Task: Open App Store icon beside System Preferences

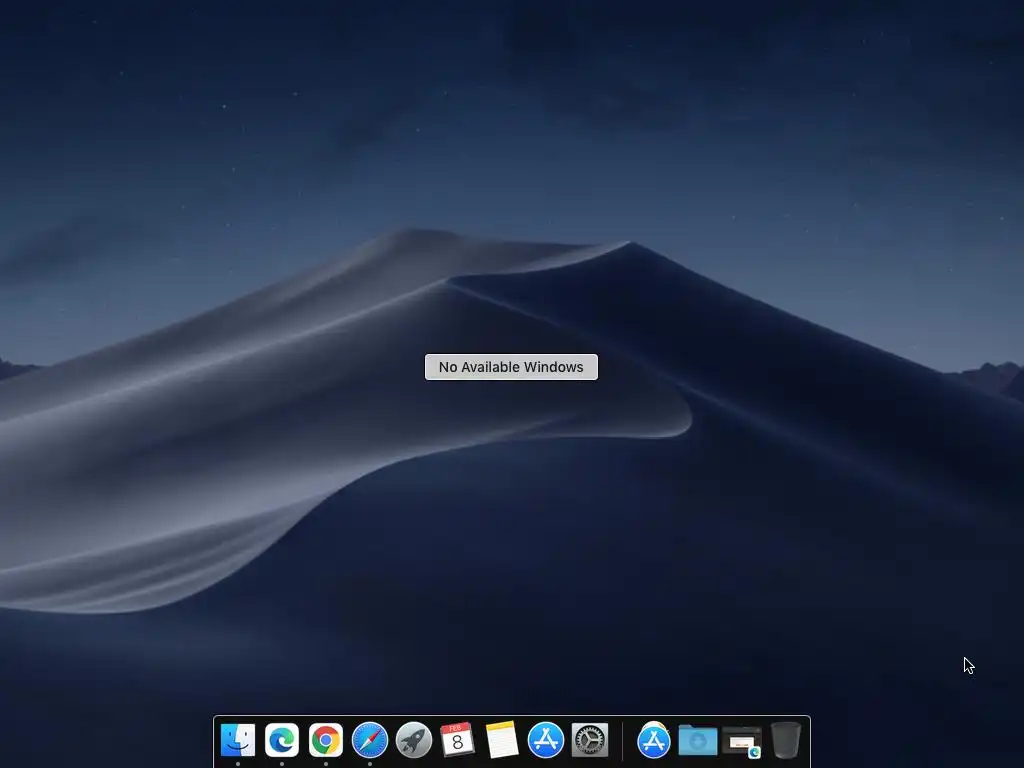Action: [x=546, y=740]
